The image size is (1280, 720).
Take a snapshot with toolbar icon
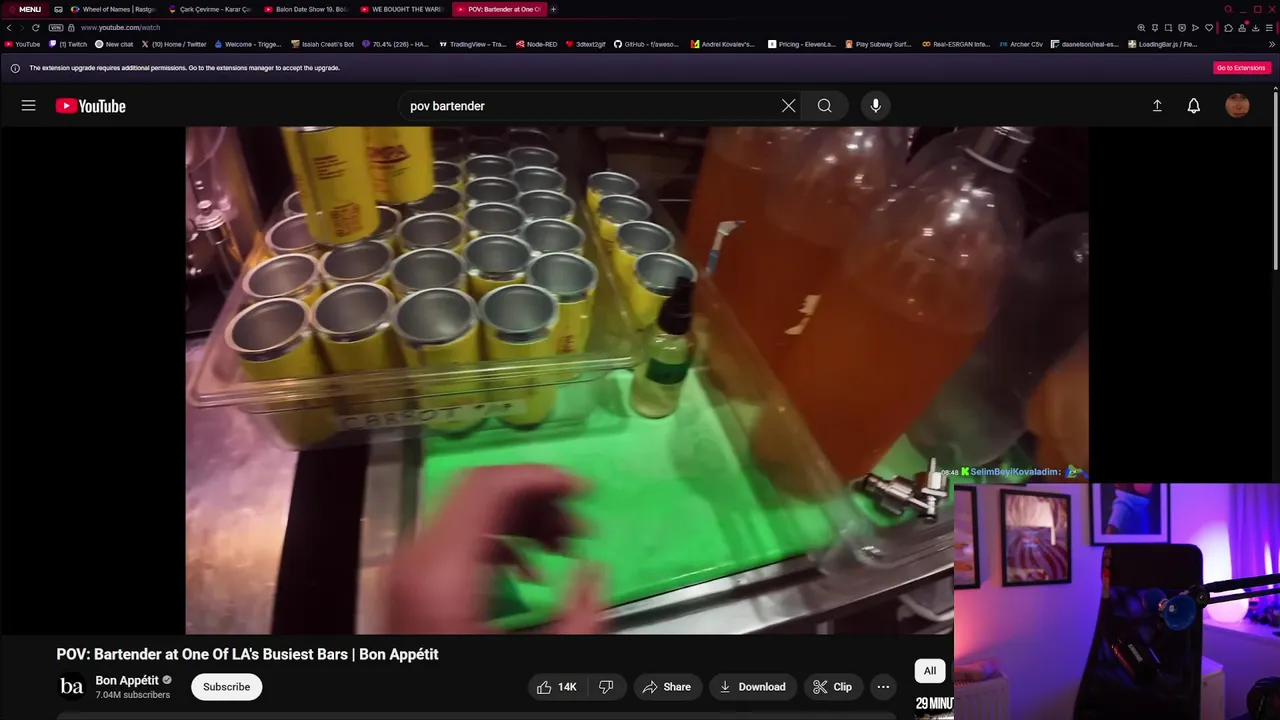(x=1168, y=27)
